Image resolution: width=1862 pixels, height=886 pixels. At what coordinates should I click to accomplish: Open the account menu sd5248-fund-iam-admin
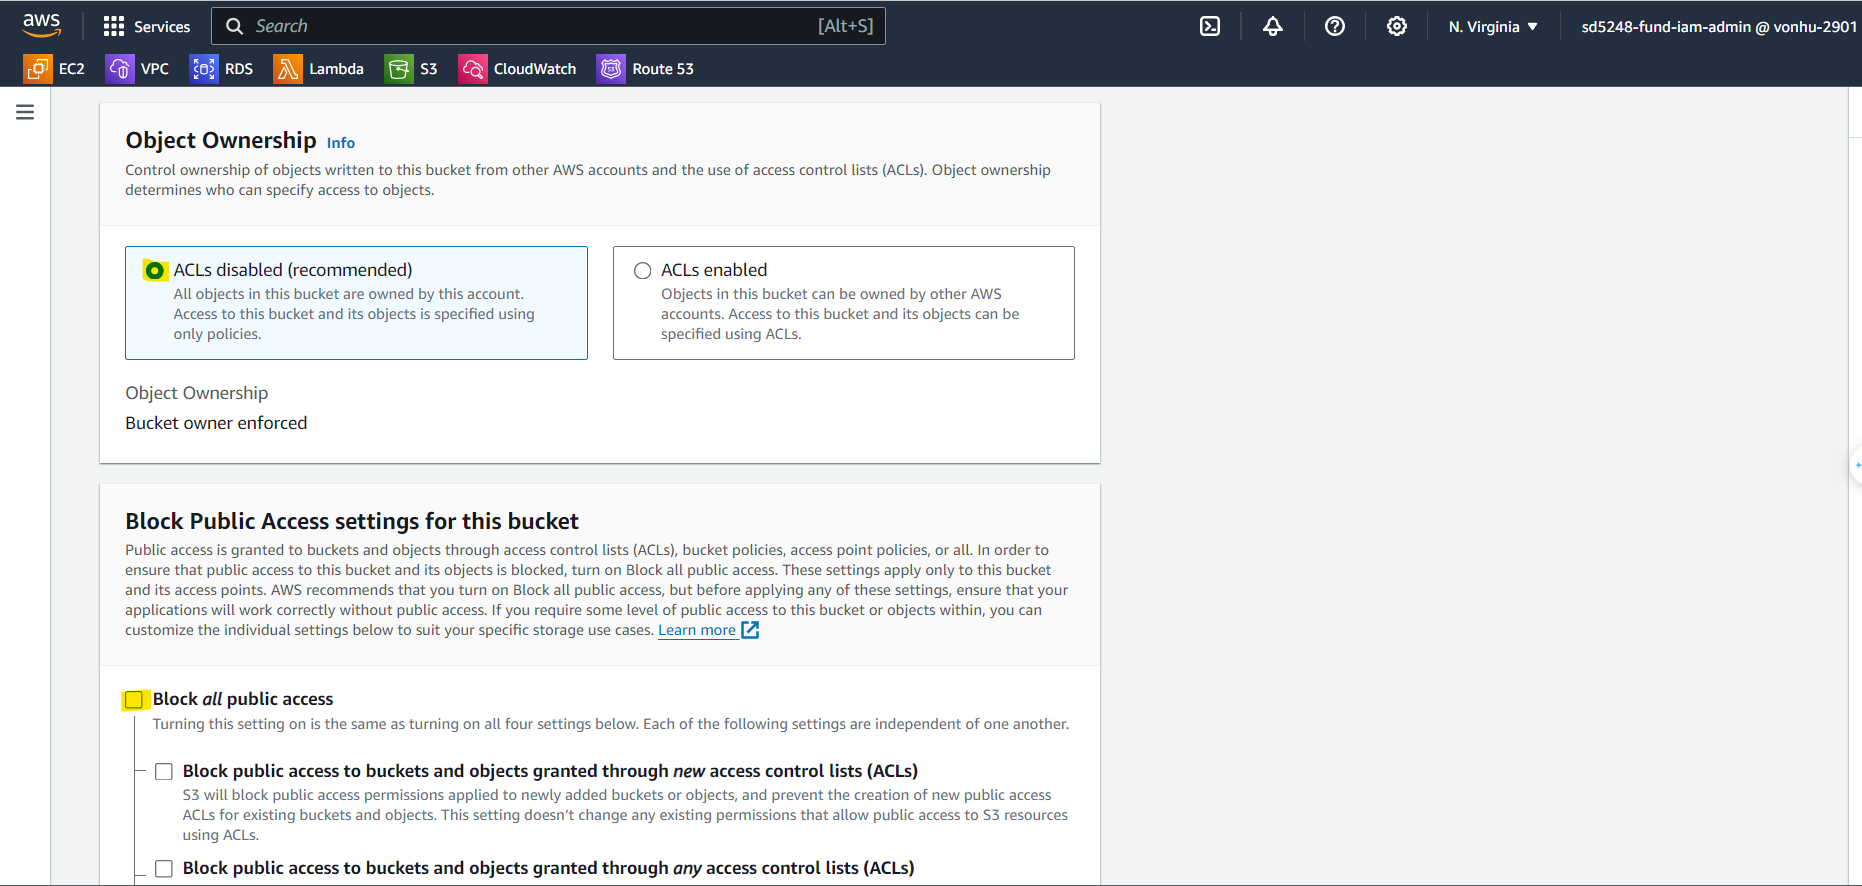1717,27
